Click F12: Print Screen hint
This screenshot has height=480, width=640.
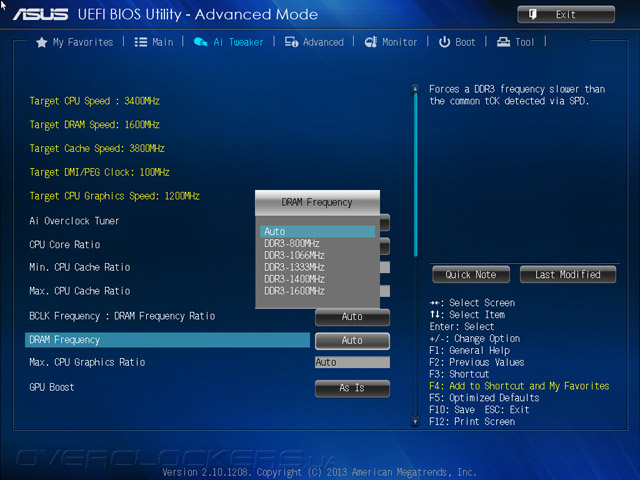[472, 422]
